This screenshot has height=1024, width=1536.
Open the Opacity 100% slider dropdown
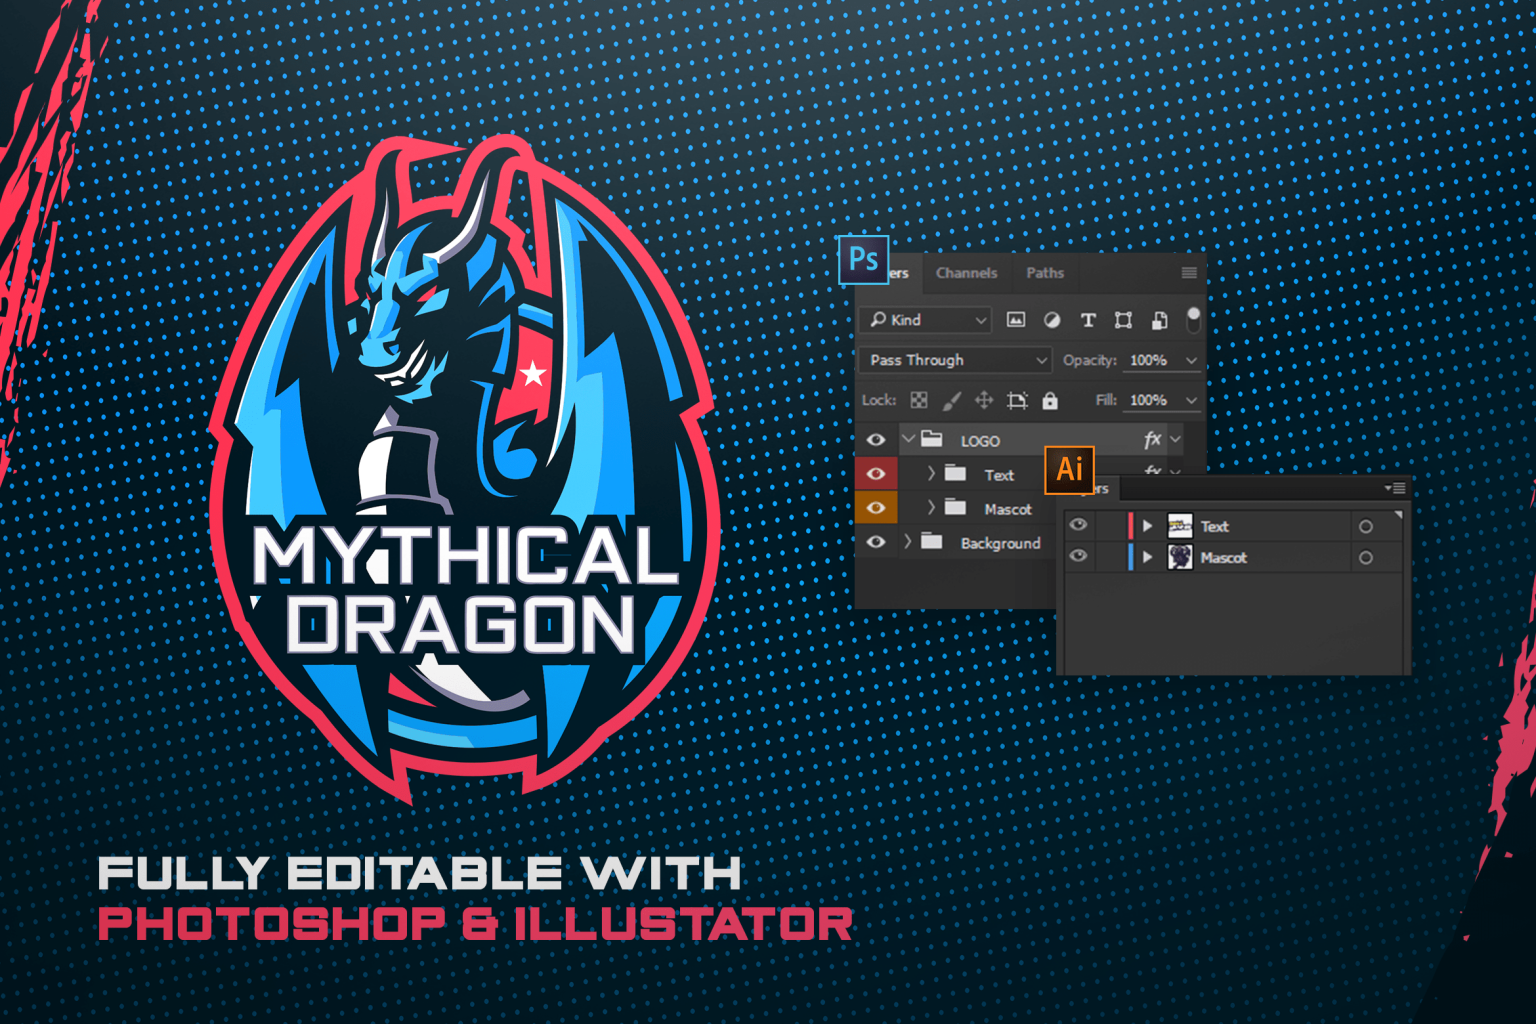[1191, 360]
